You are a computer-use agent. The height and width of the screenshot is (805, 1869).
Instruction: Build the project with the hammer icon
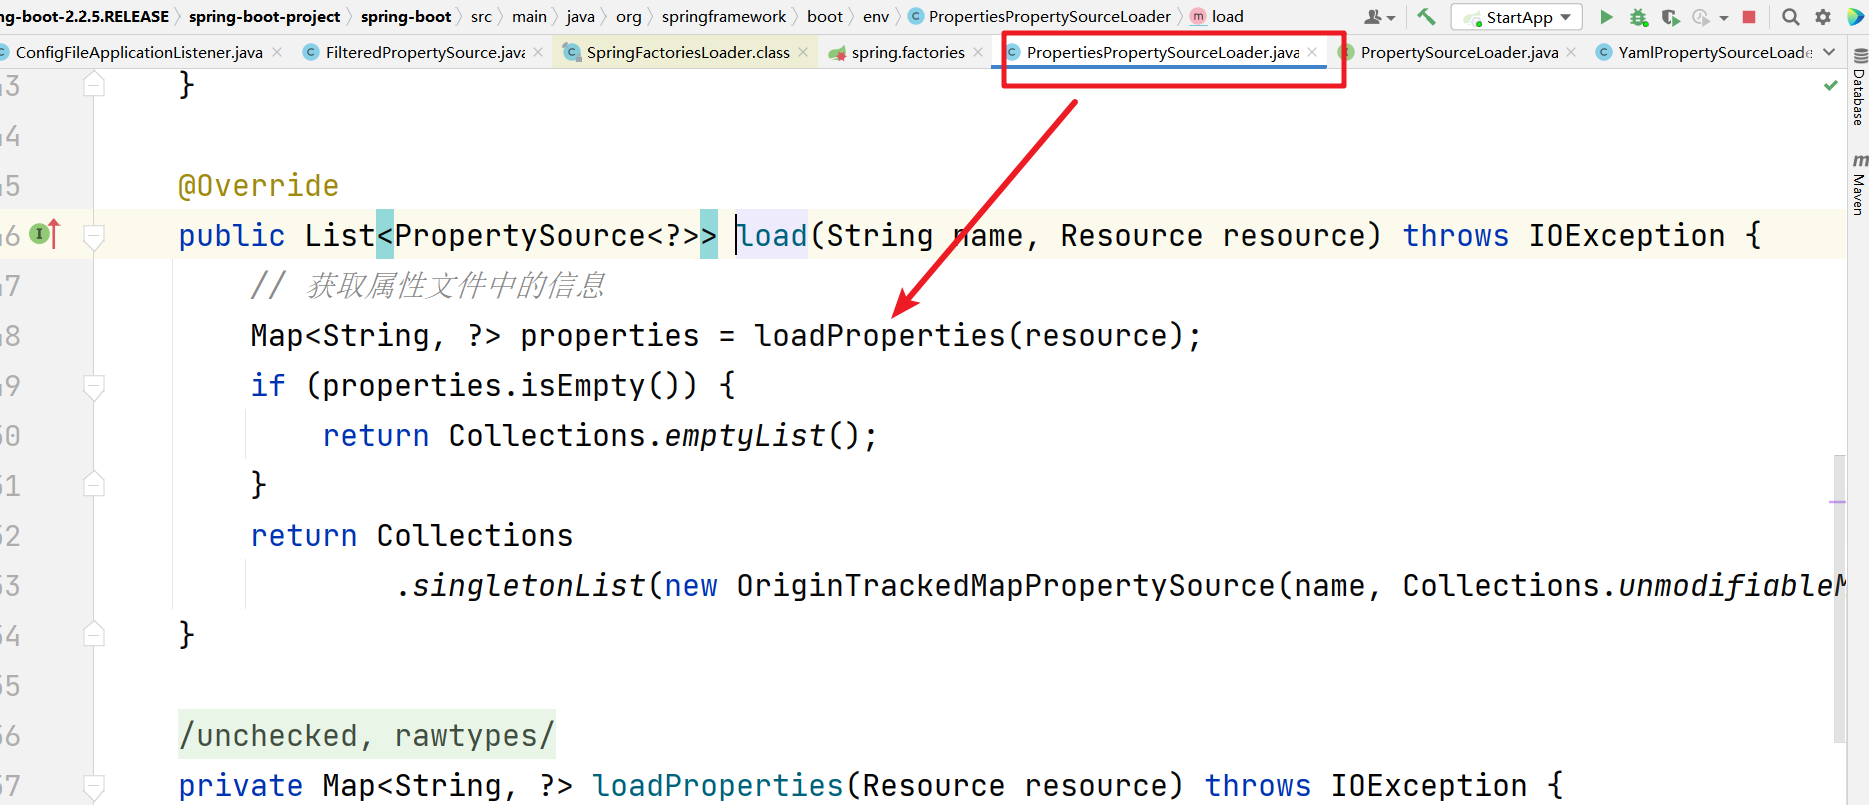[1426, 17]
